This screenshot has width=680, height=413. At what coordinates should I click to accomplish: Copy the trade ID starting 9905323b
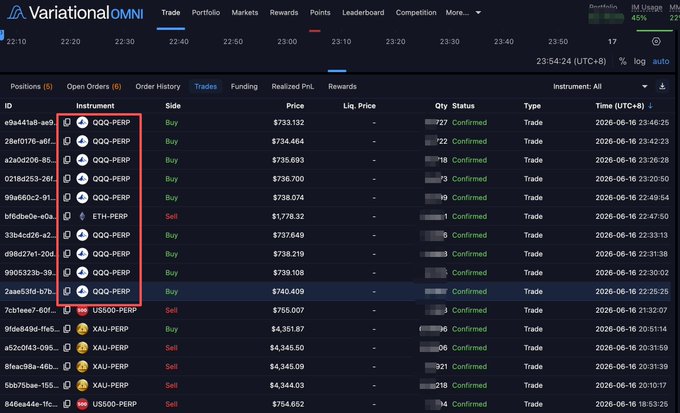(67, 272)
